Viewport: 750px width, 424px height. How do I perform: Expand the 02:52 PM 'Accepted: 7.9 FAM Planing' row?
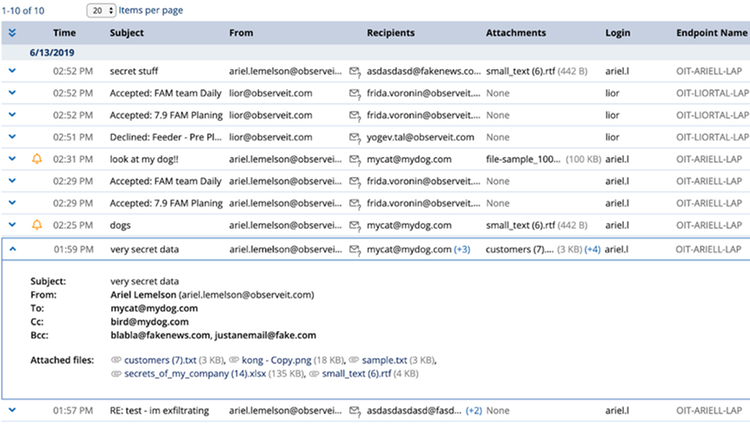(12, 114)
